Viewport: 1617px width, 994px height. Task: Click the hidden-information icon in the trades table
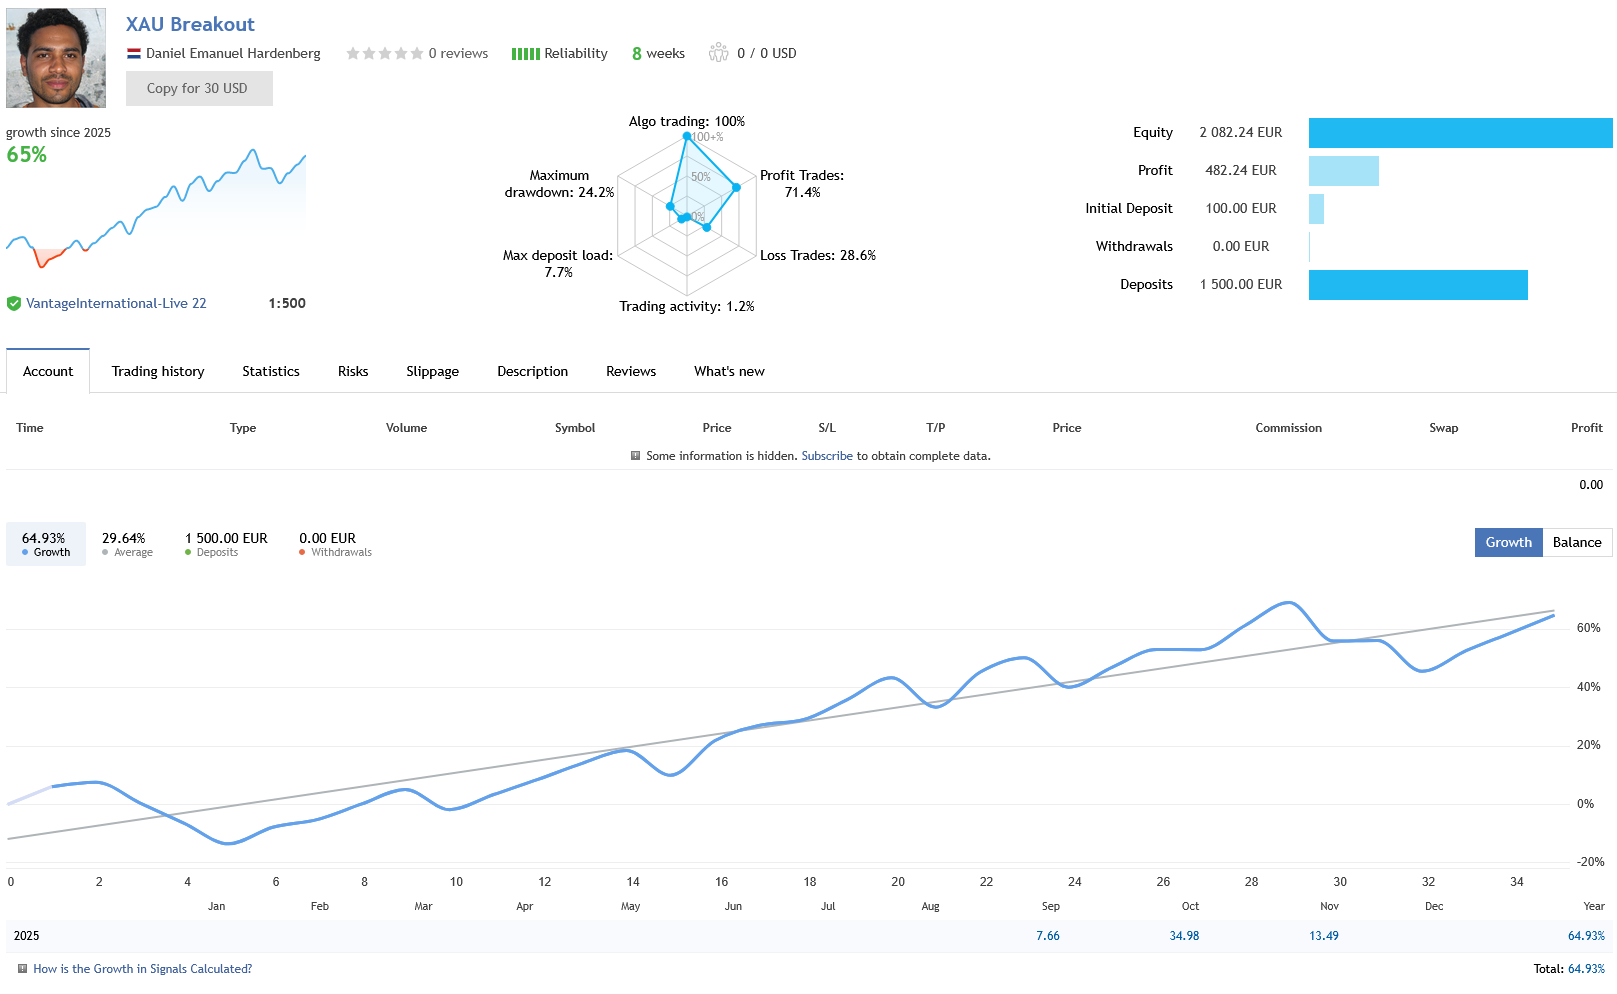(x=635, y=455)
